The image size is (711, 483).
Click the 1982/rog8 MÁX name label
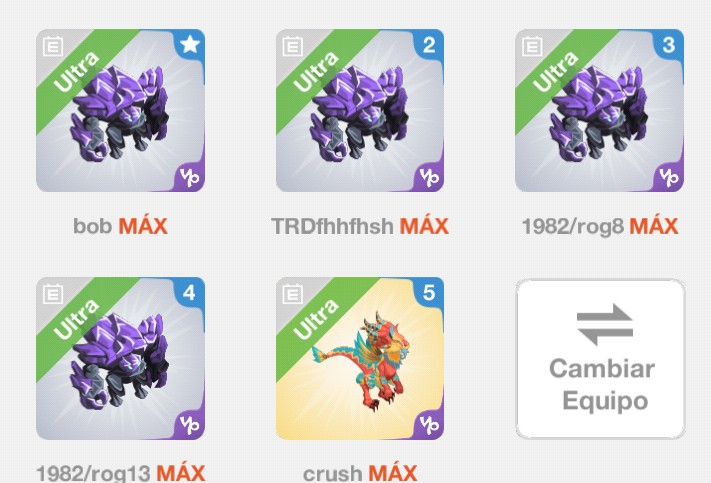point(600,226)
